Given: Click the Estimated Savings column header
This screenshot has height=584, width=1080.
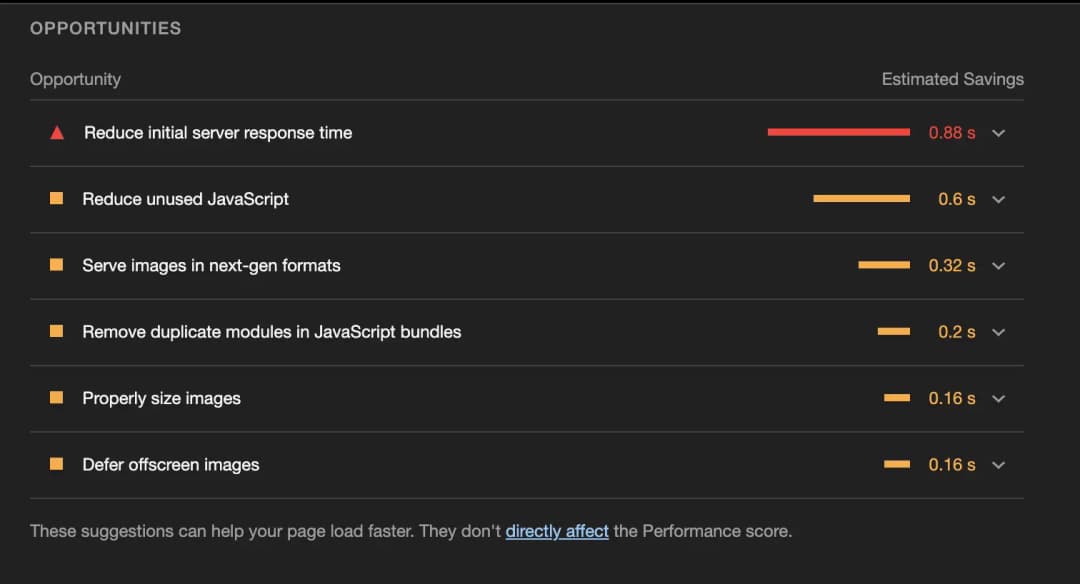Looking at the screenshot, I should tap(952, 79).
